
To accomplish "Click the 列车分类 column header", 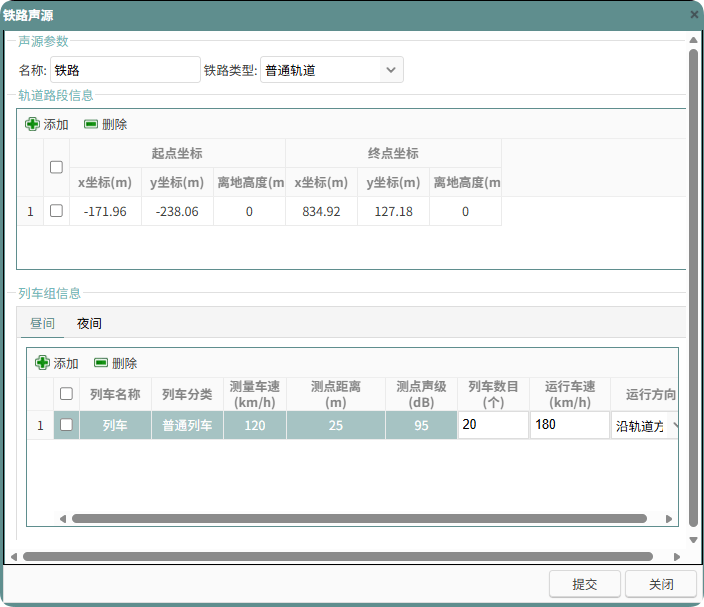I will (x=187, y=394).
